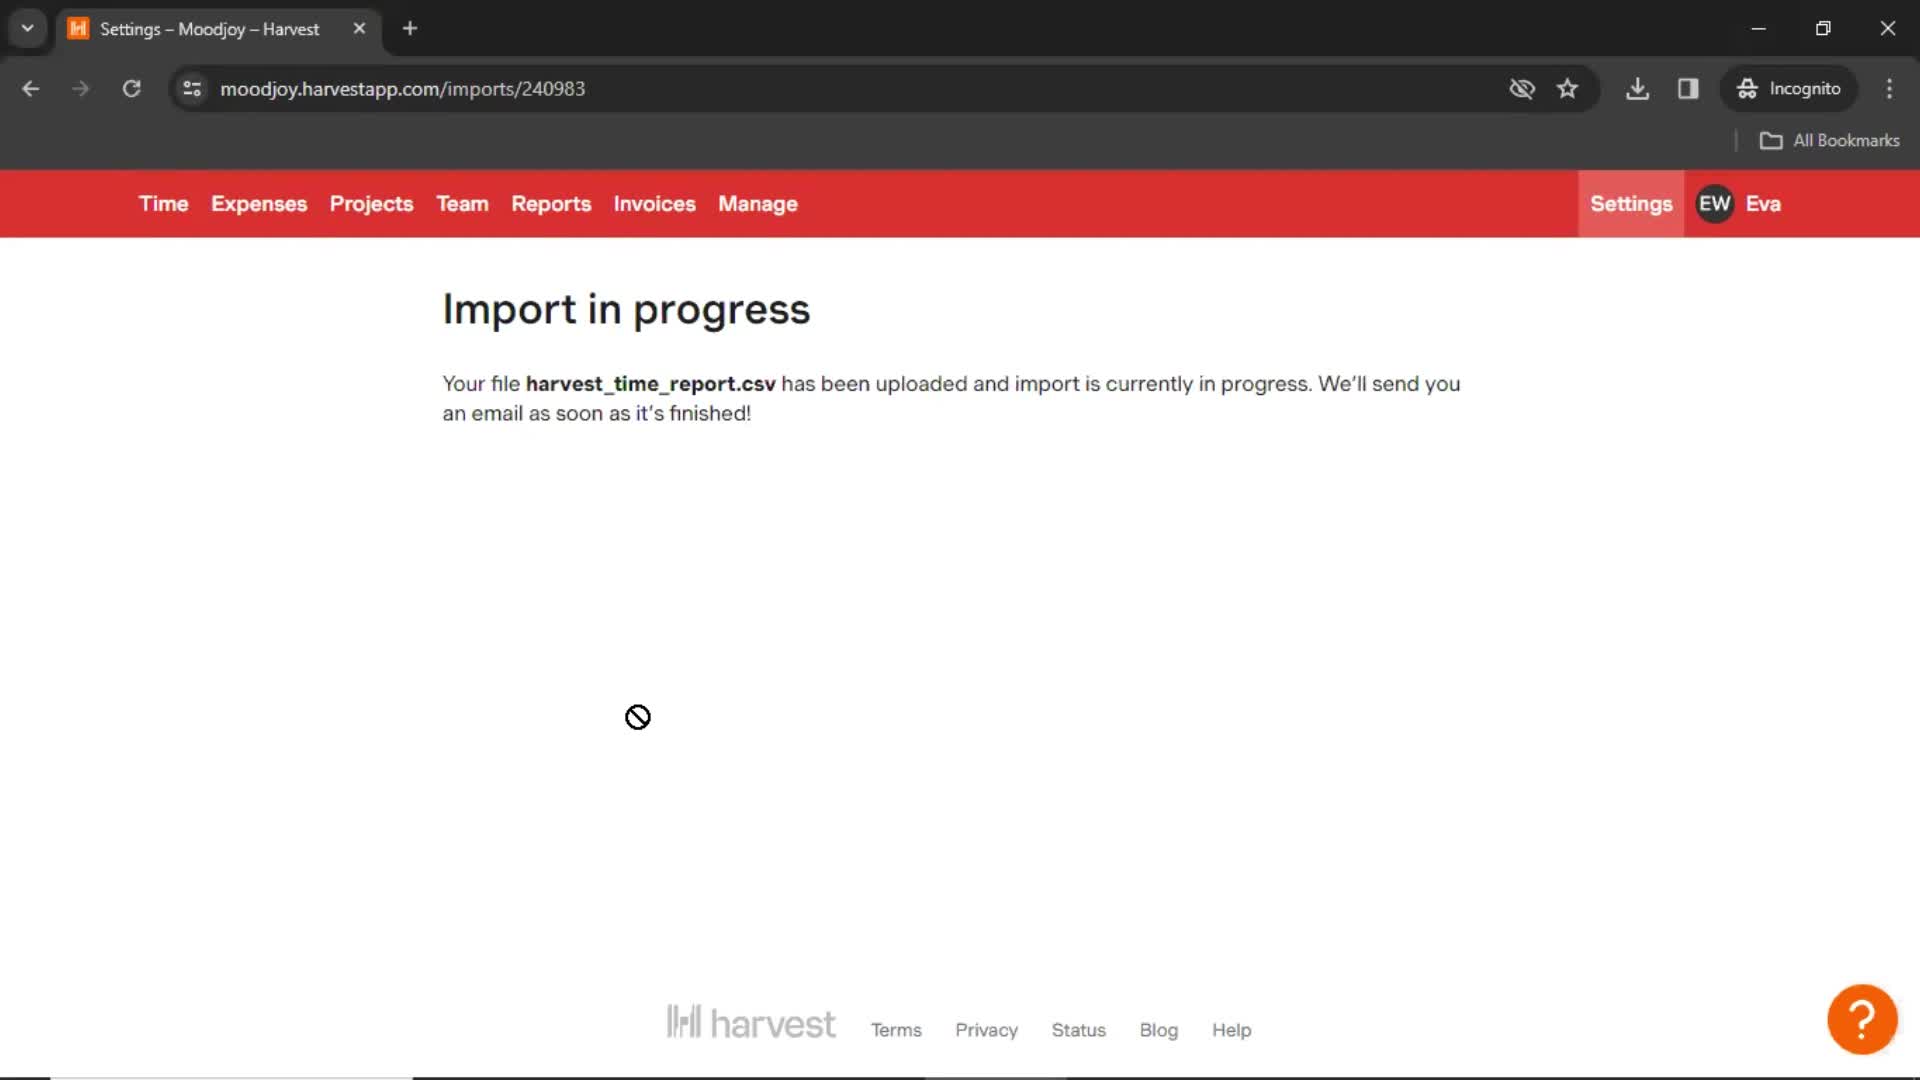Viewport: 1920px width, 1080px height.
Task: Open the Projects section
Action: tap(371, 204)
